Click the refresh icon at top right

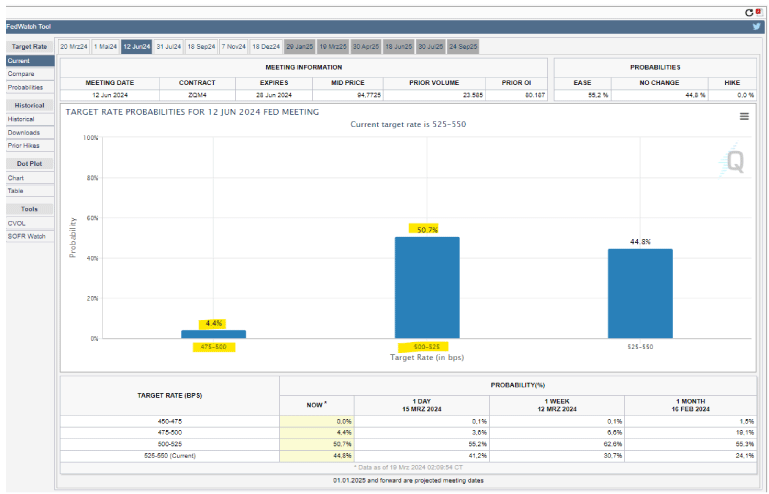pyautogui.click(x=747, y=11)
